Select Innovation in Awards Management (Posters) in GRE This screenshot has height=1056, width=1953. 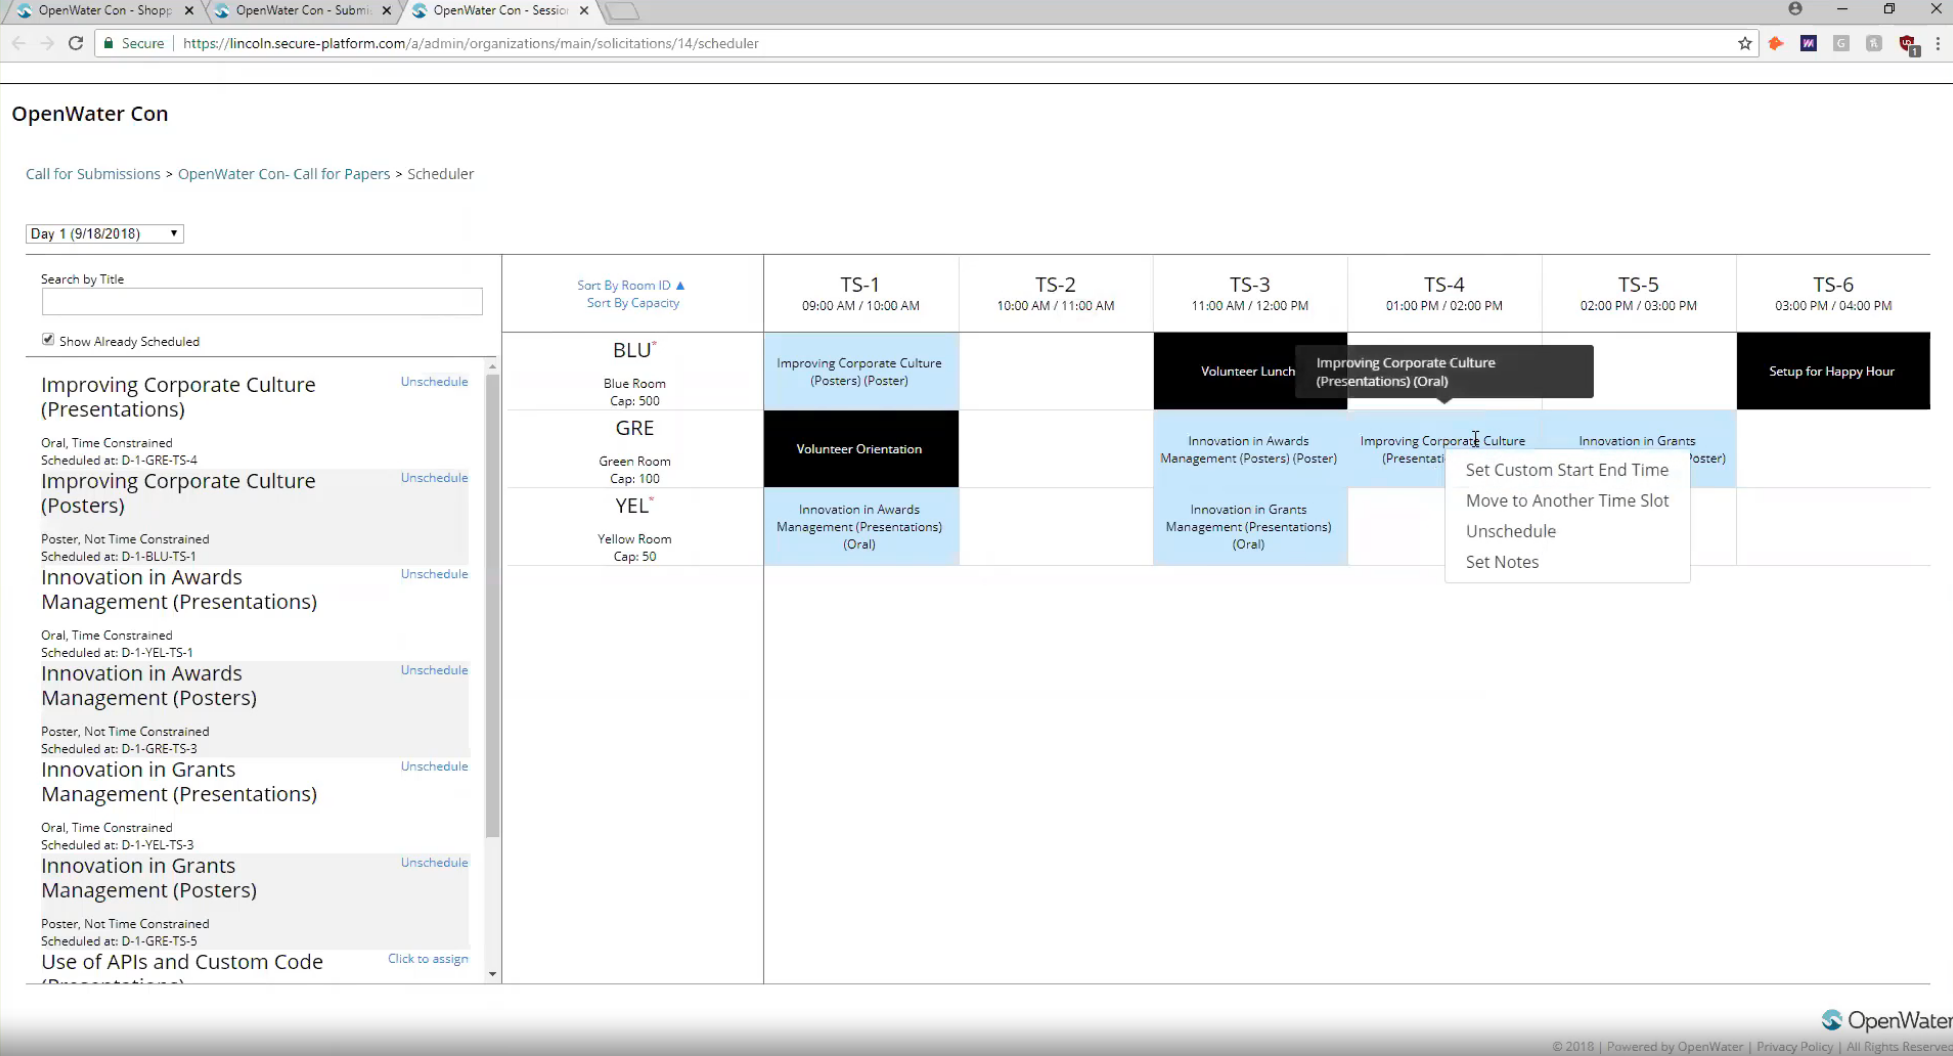(x=1250, y=449)
